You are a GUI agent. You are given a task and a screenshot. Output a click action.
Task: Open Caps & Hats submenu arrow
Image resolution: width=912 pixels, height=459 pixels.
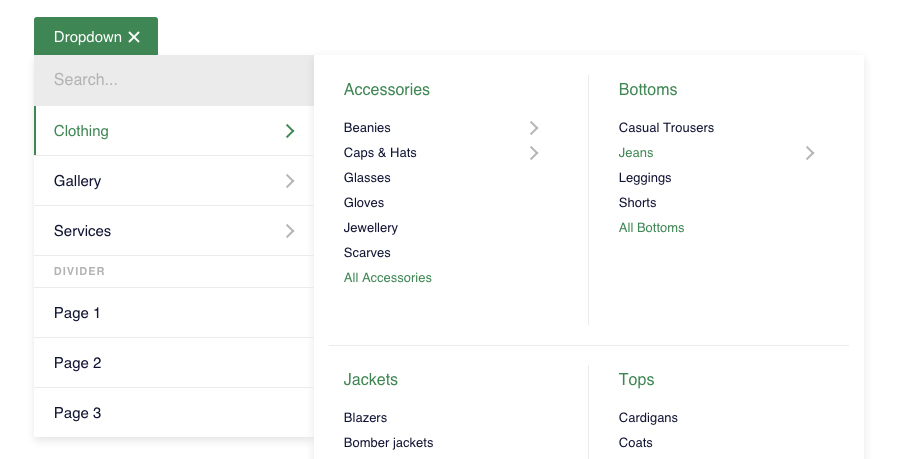tap(534, 153)
